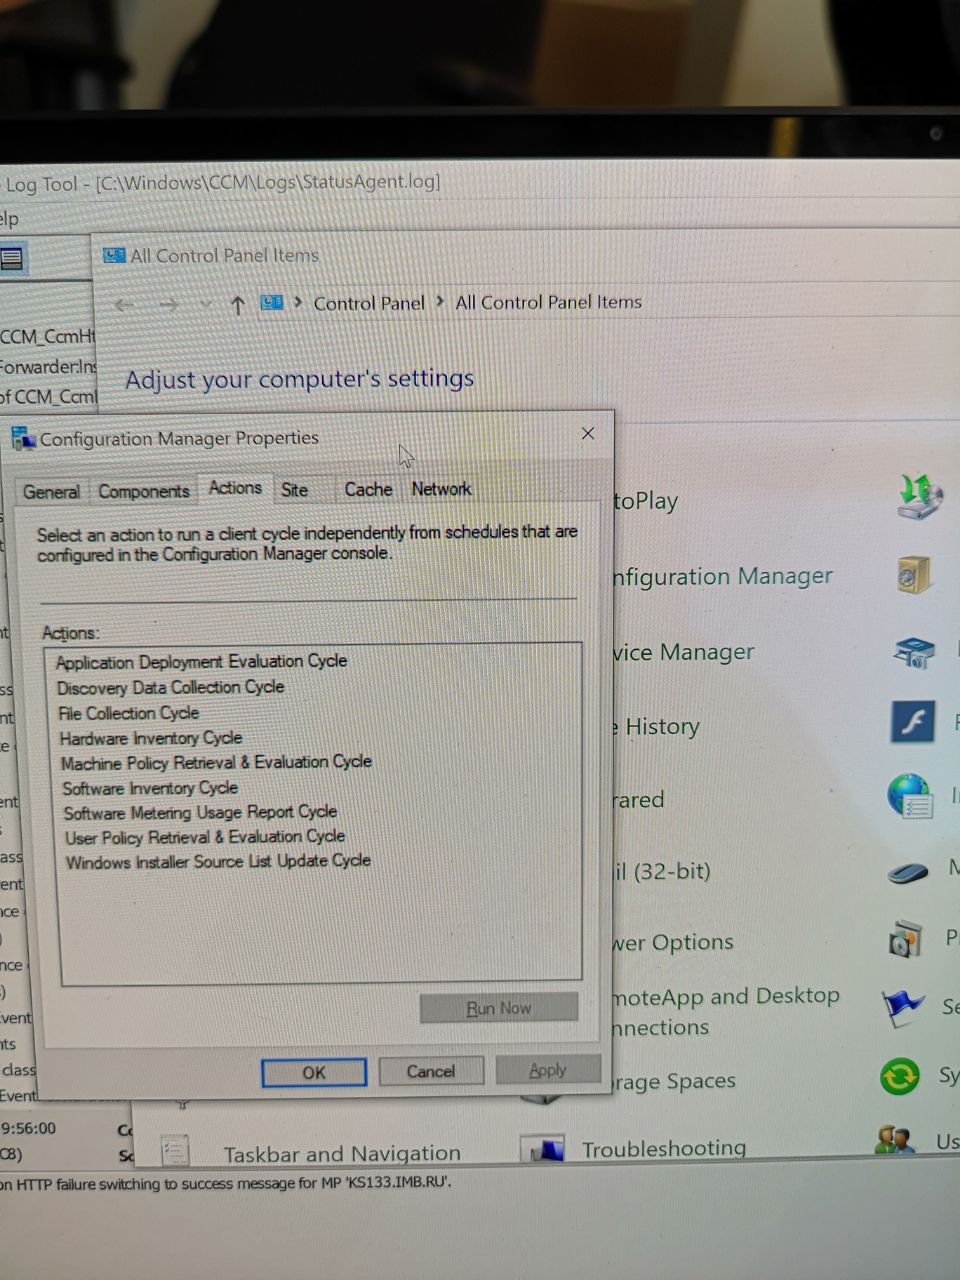Click chevron after address bar icon
This screenshot has width=960, height=1280.
pyautogui.click(x=298, y=302)
